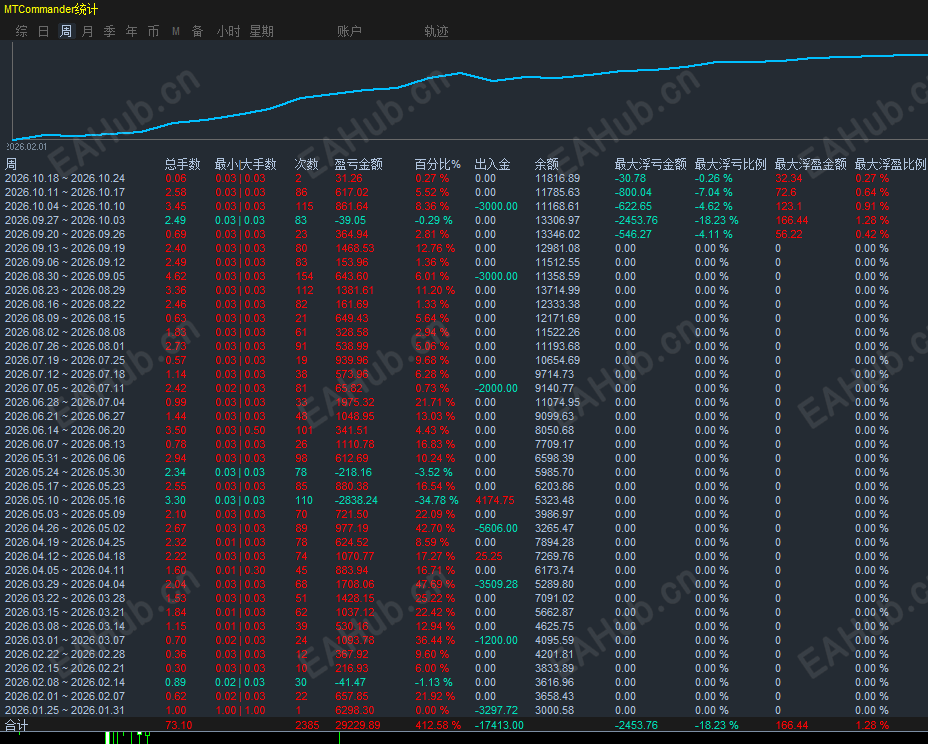Viewport: 928px width, 744px height.
Task: Click the balance value 13714.99
Action: point(558,290)
